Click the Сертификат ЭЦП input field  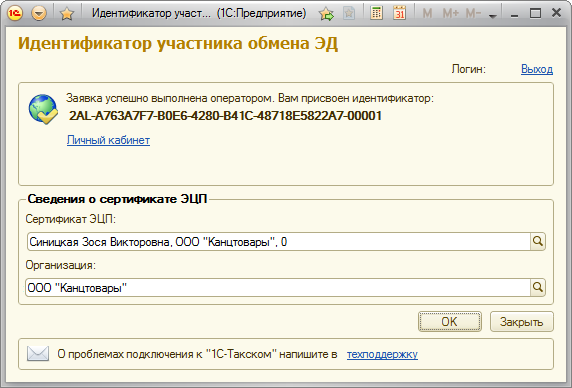tap(279, 241)
